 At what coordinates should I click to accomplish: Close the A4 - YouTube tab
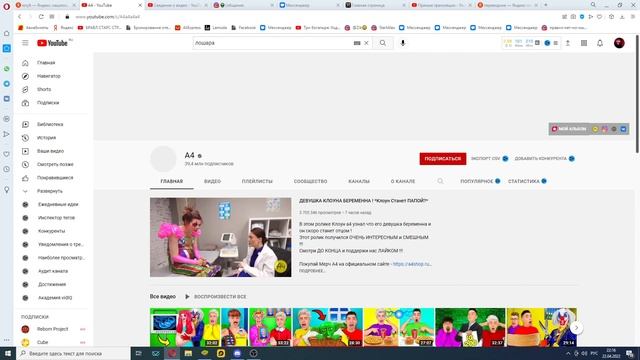click(x=140, y=5)
